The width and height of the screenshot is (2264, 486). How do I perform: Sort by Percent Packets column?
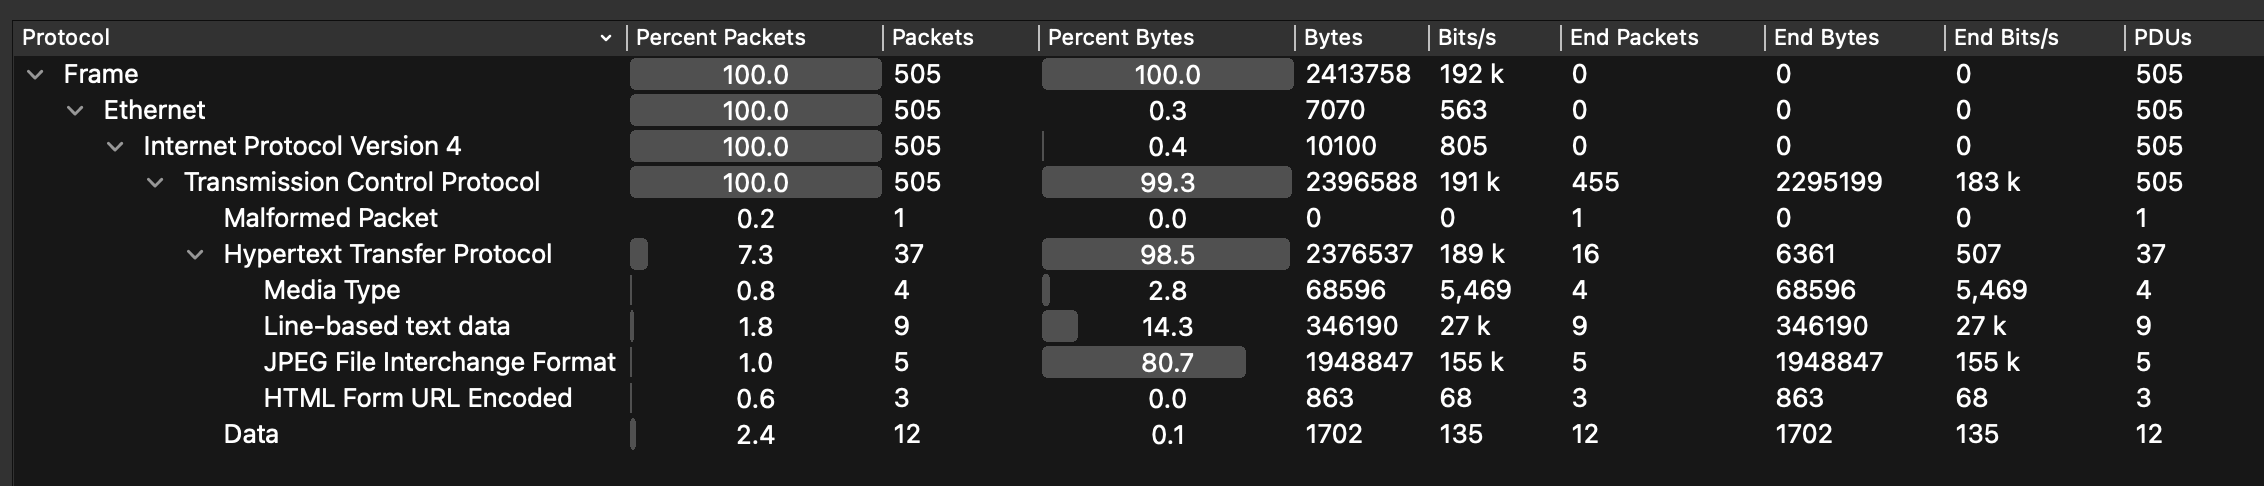click(720, 37)
